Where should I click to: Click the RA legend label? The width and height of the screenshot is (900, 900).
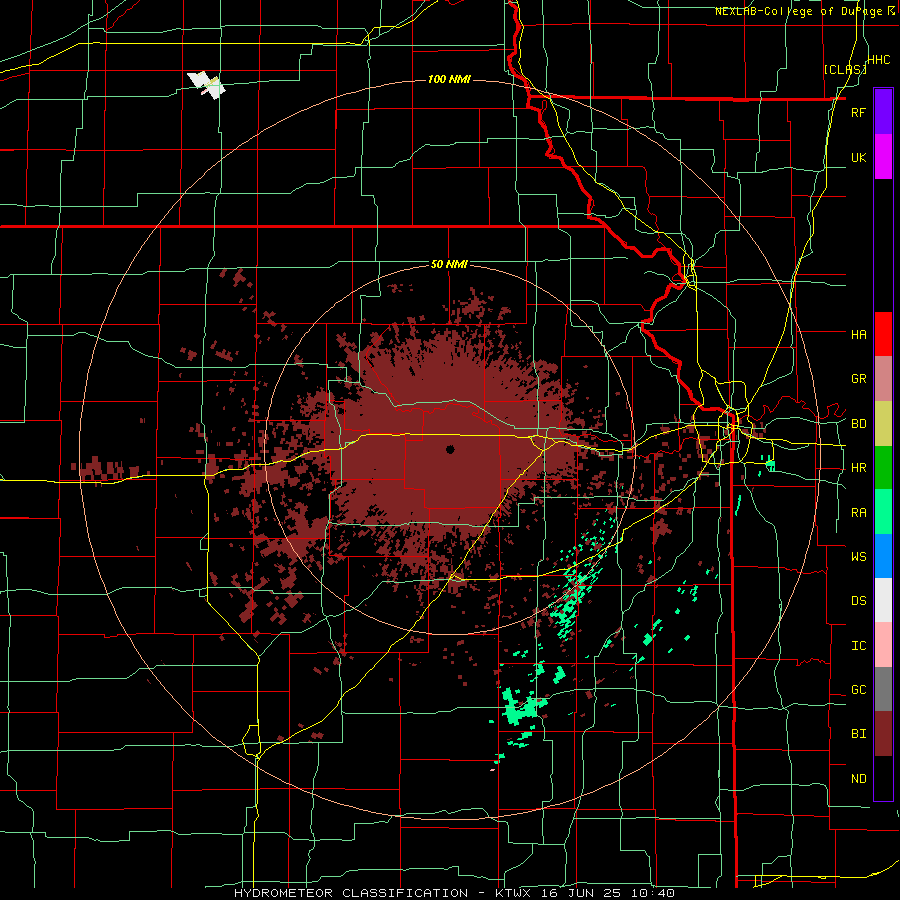click(858, 513)
